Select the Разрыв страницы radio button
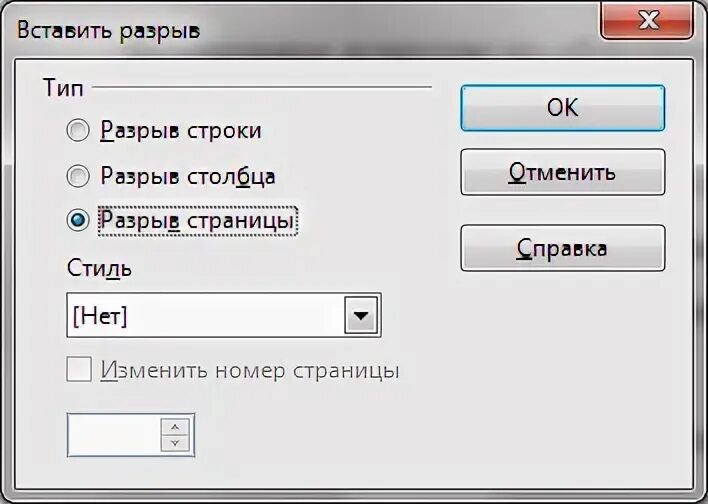The width and height of the screenshot is (708, 504). click(x=78, y=220)
